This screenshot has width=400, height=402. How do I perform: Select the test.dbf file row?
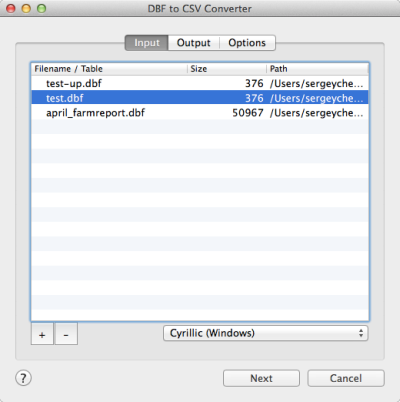200,98
